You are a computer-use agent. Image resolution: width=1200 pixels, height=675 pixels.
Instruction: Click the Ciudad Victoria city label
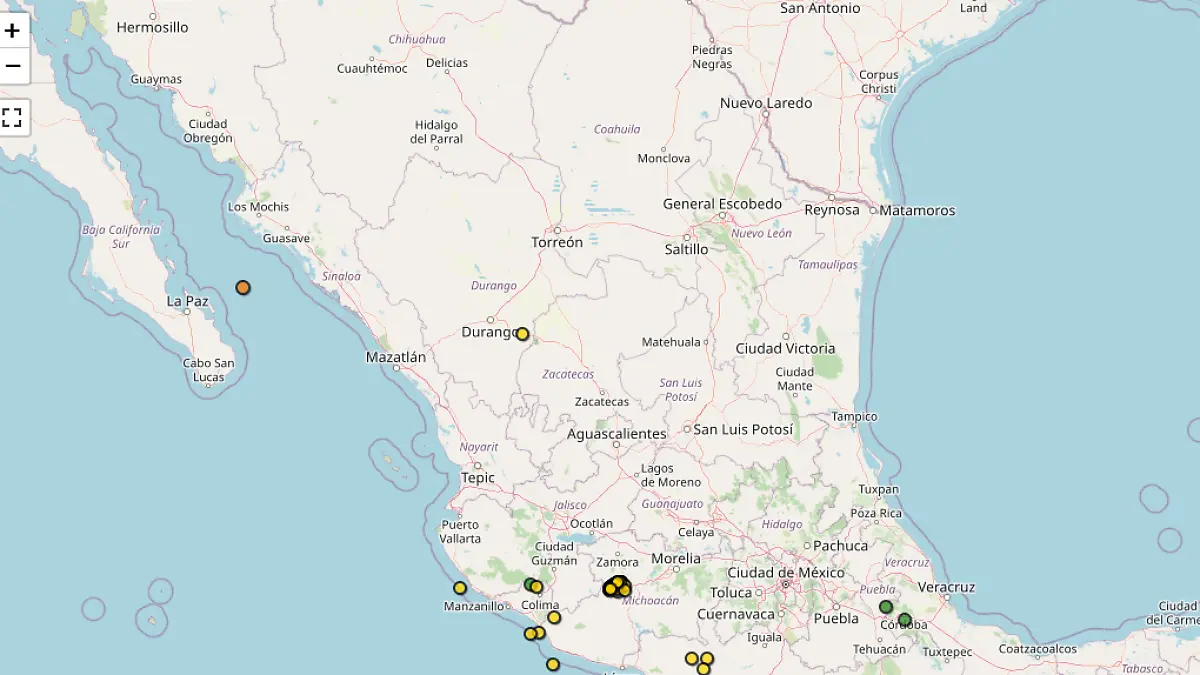tap(785, 348)
